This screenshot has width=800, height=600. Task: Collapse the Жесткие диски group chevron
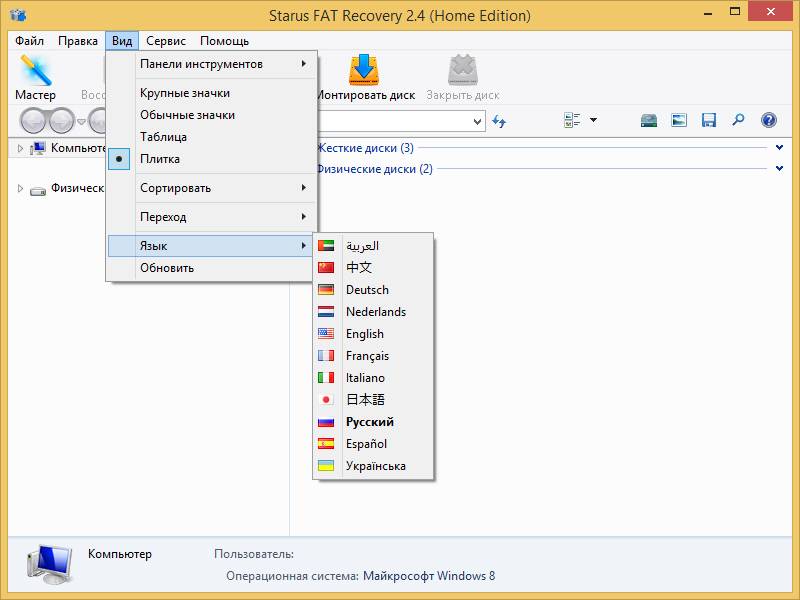point(779,148)
